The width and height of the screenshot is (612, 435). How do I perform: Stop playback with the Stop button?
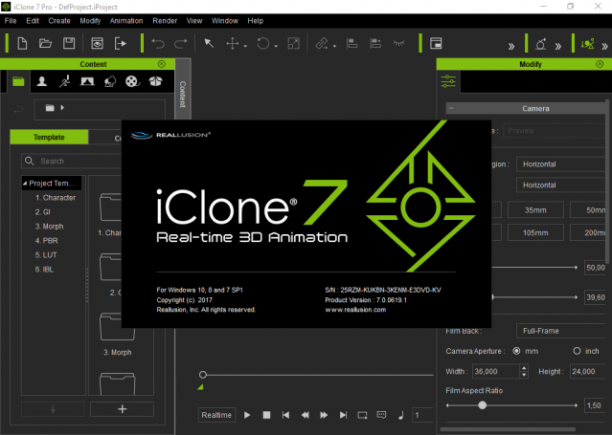tap(267, 415)
